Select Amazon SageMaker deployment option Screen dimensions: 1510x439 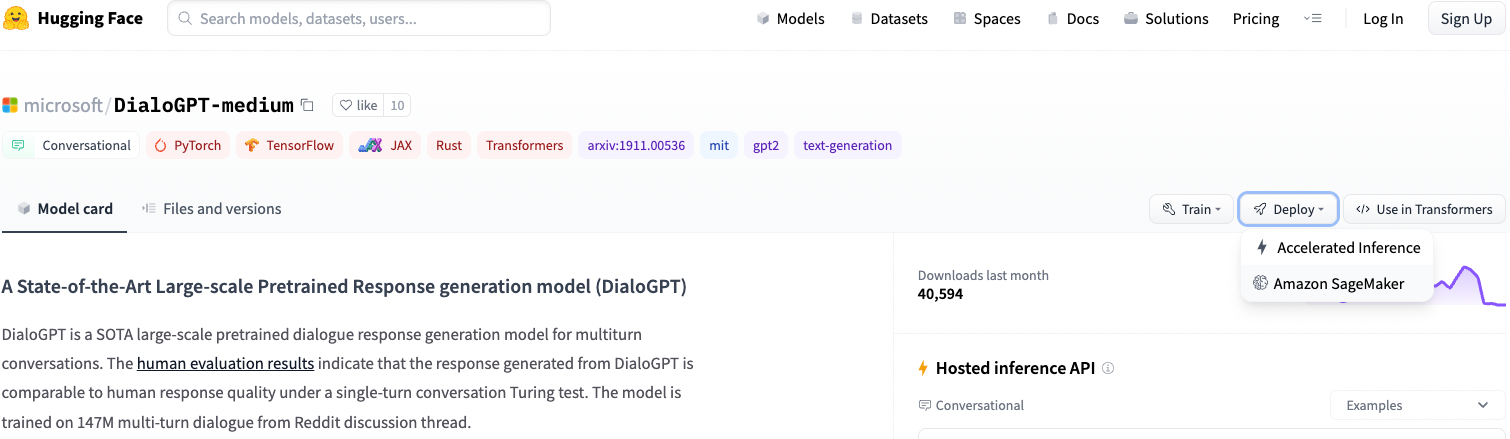[1337, 284]
